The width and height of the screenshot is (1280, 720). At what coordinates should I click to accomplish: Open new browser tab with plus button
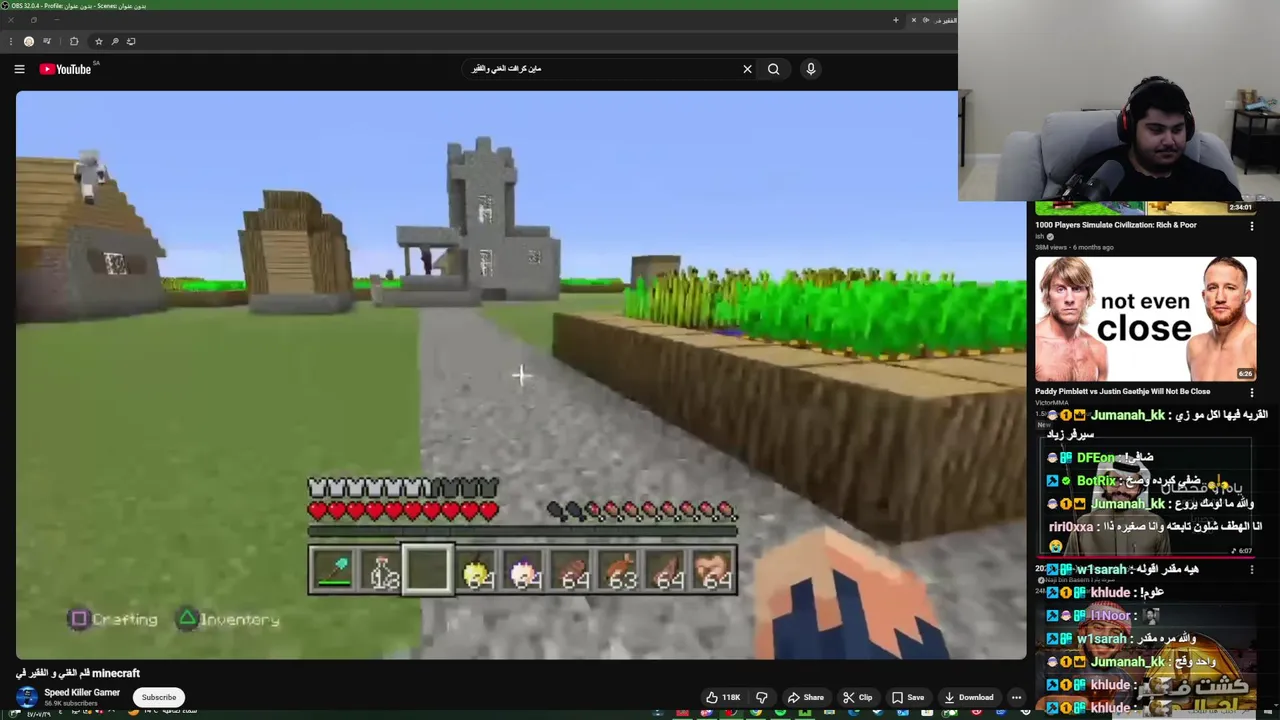(x=895, y=20)
